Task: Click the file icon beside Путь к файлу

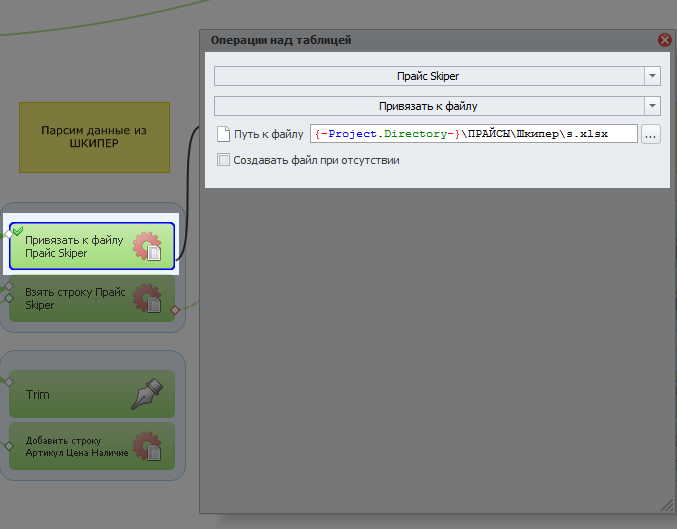Action: point(223,134)
